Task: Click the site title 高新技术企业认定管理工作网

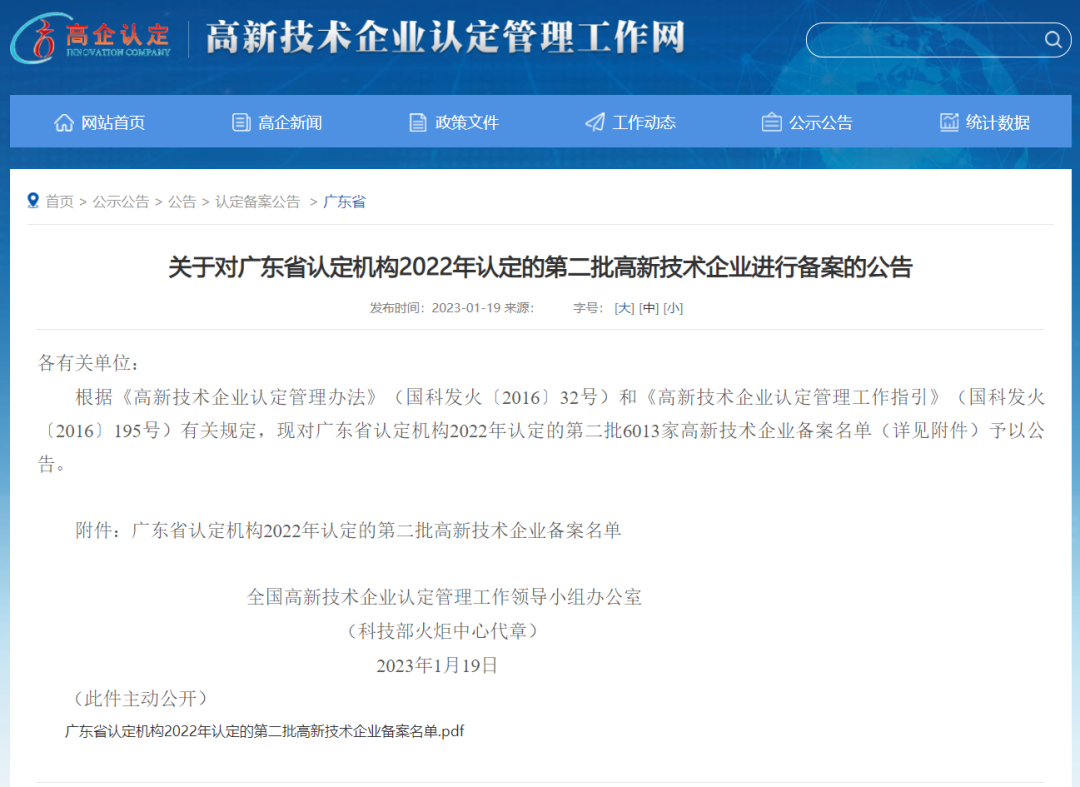Action: (x=446, y=37)
